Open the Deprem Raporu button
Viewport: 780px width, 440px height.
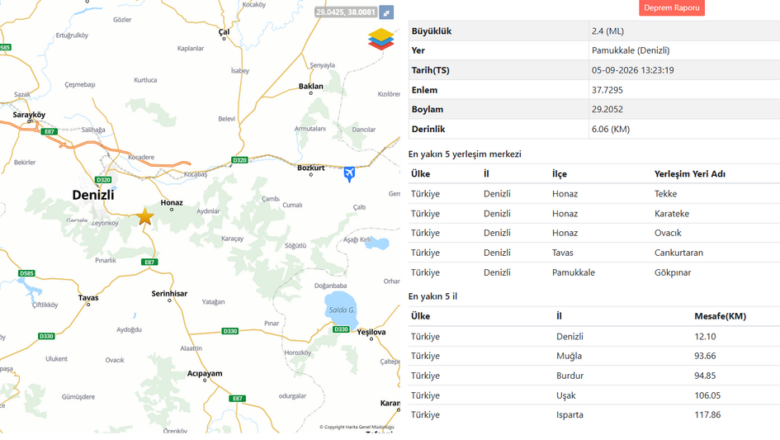(x=672, y=7)
